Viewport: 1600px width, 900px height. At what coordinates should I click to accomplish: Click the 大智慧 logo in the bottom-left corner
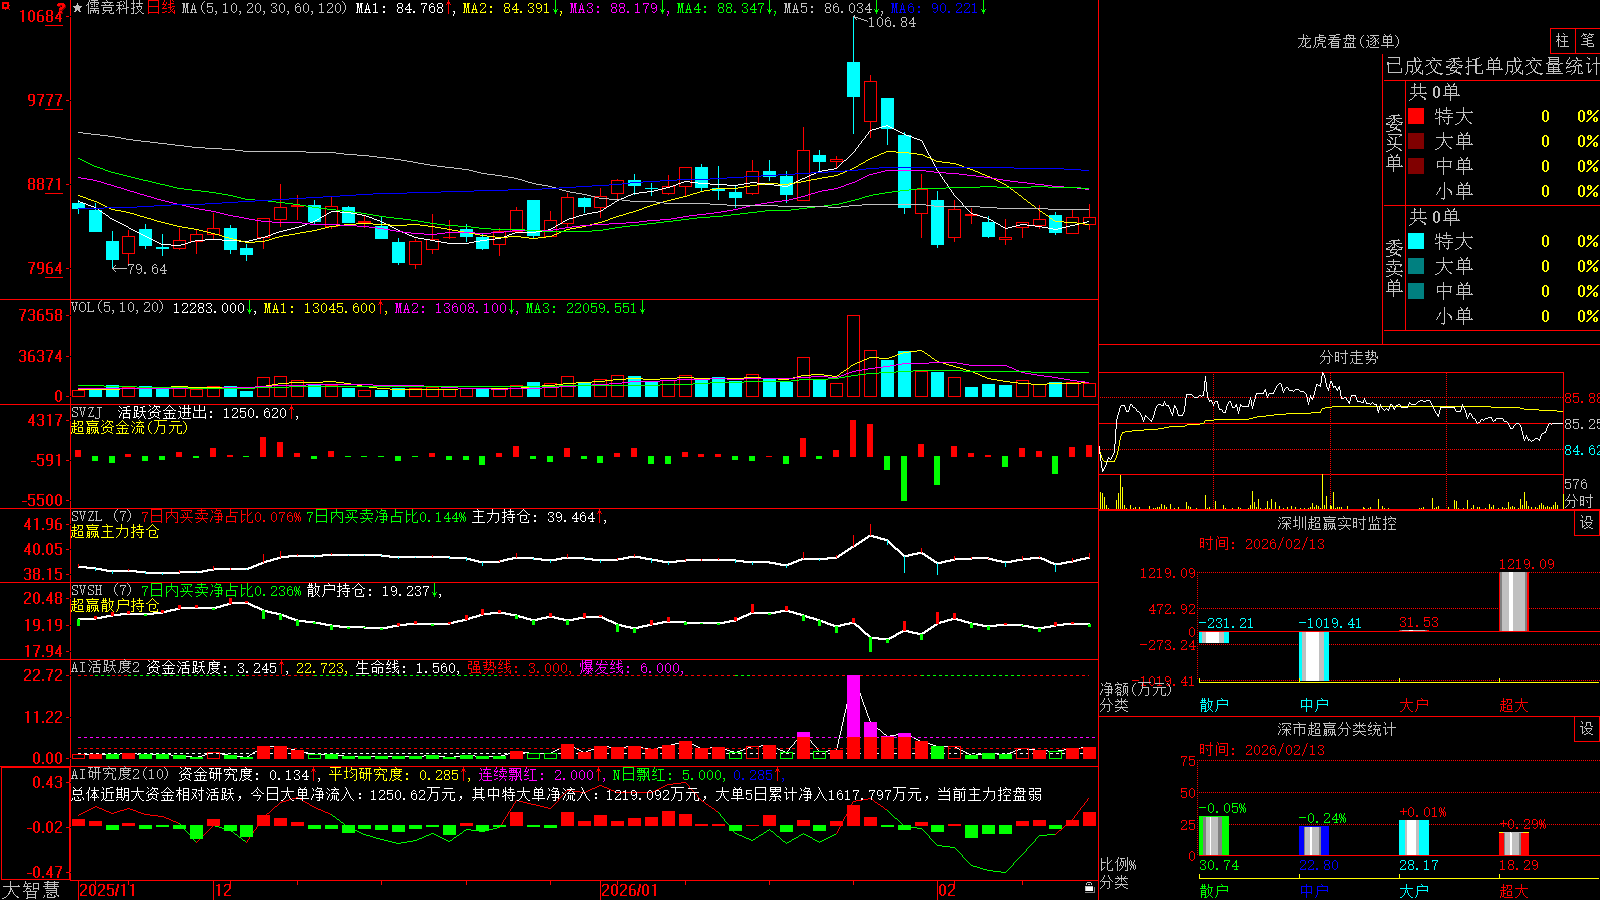pos(30,890)
